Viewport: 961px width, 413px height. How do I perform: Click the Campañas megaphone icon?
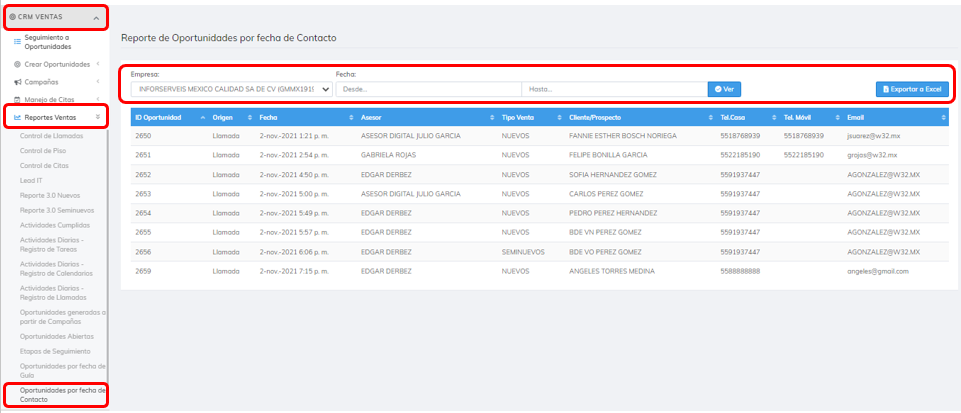(18, 81)
